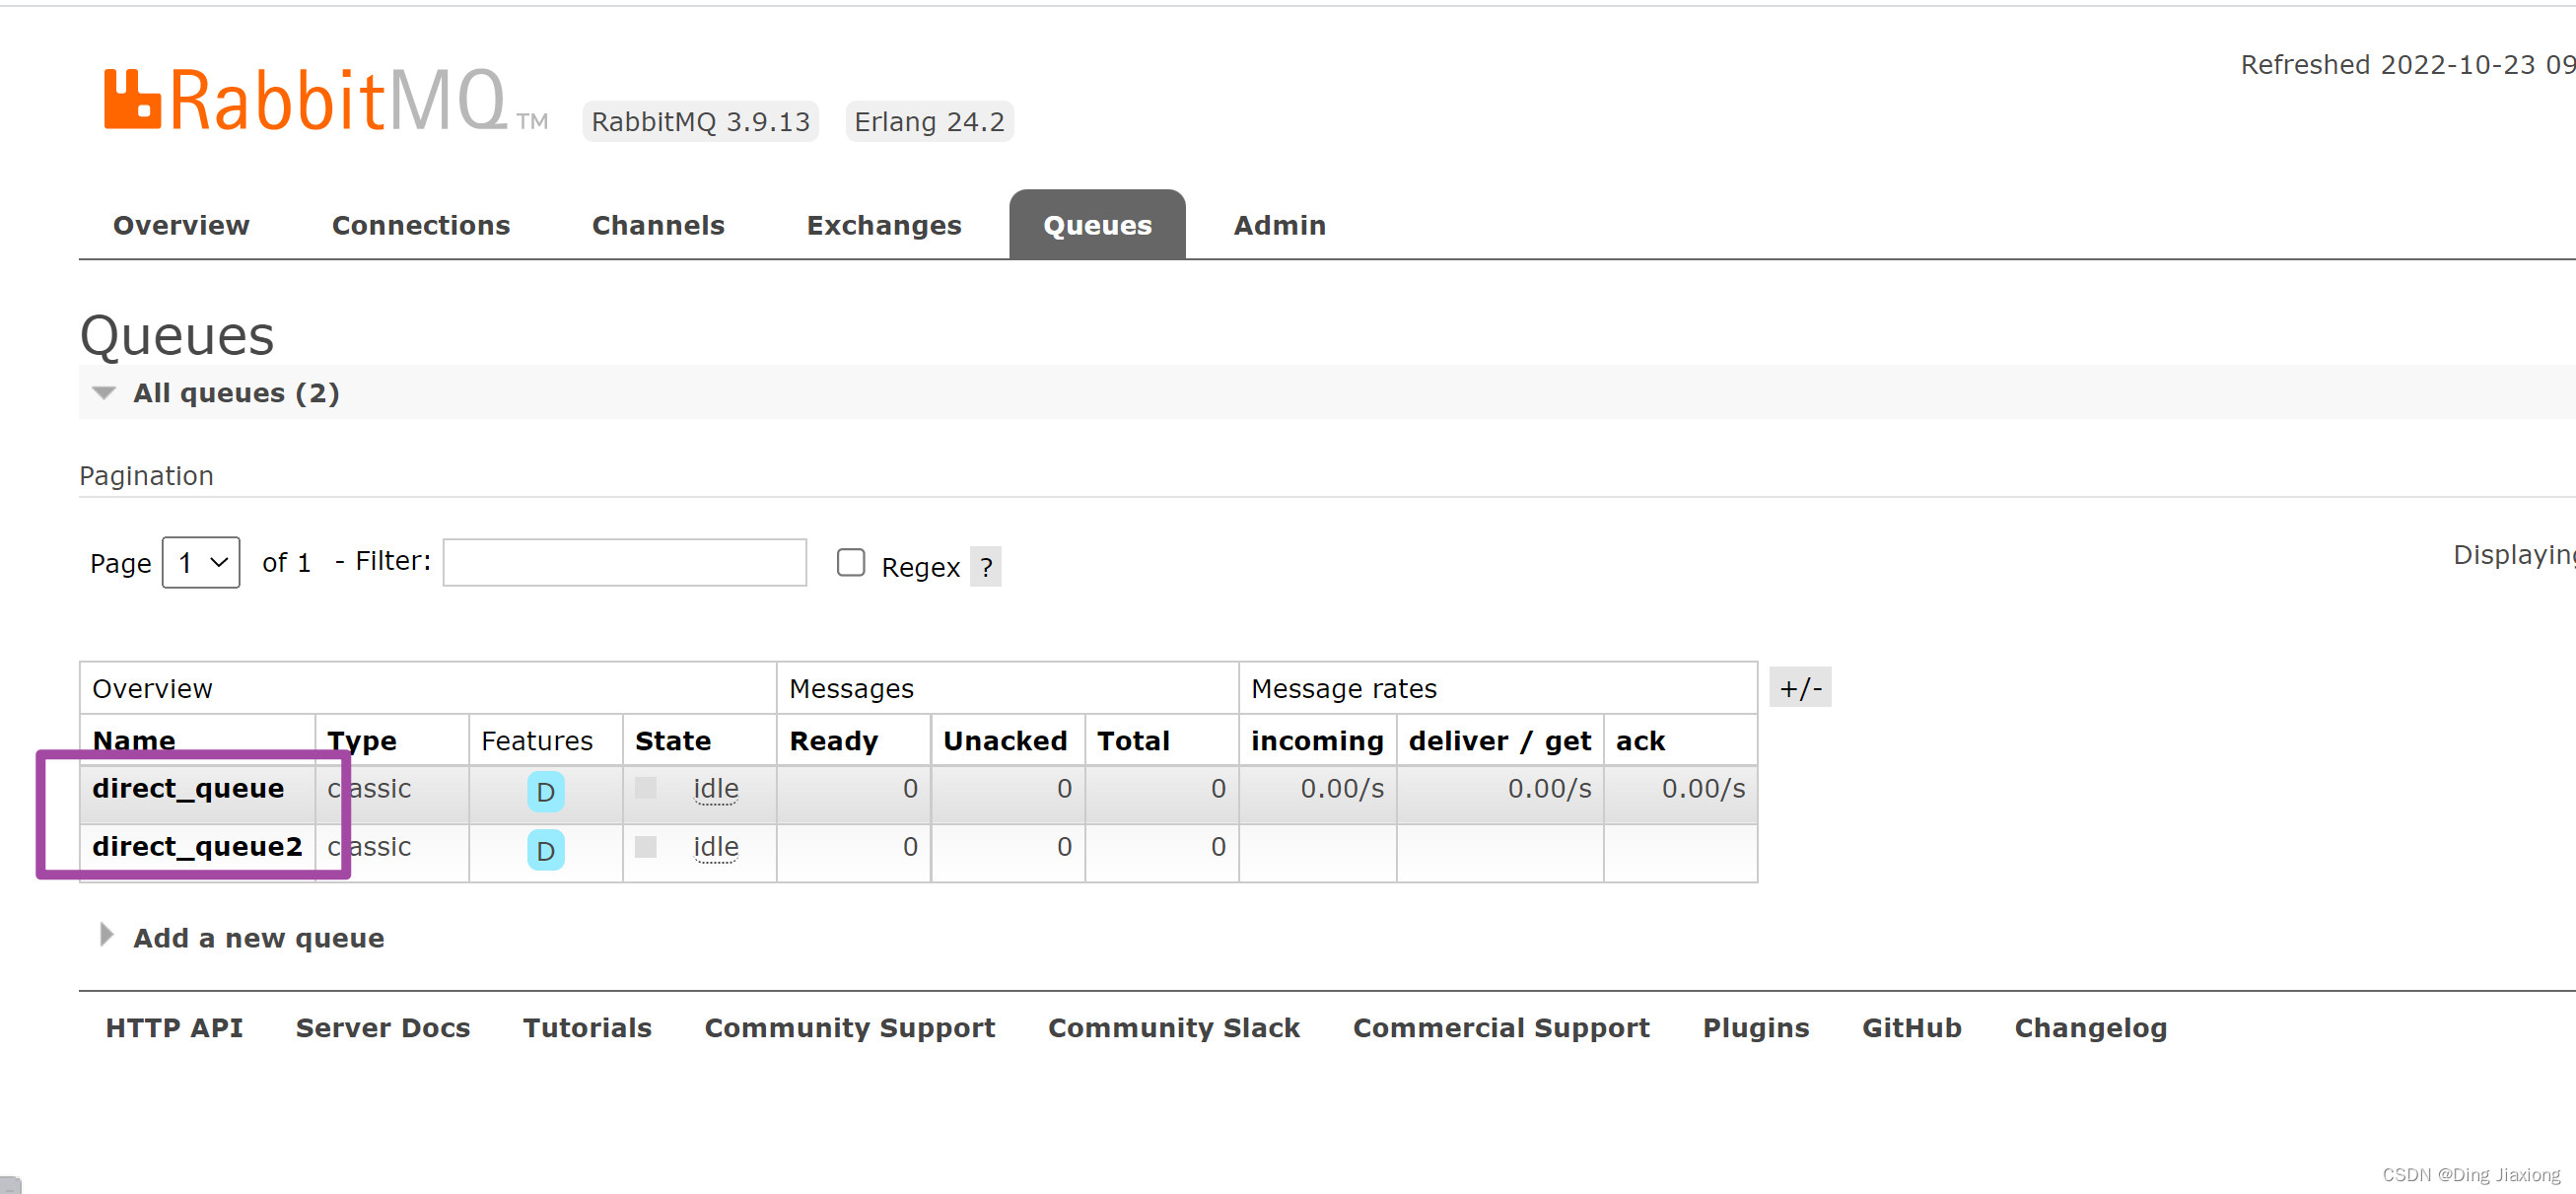Click the Regex help question mark
This screenshot has width=2576, height=1194.
pyautogui.click(x=986, y=567)
